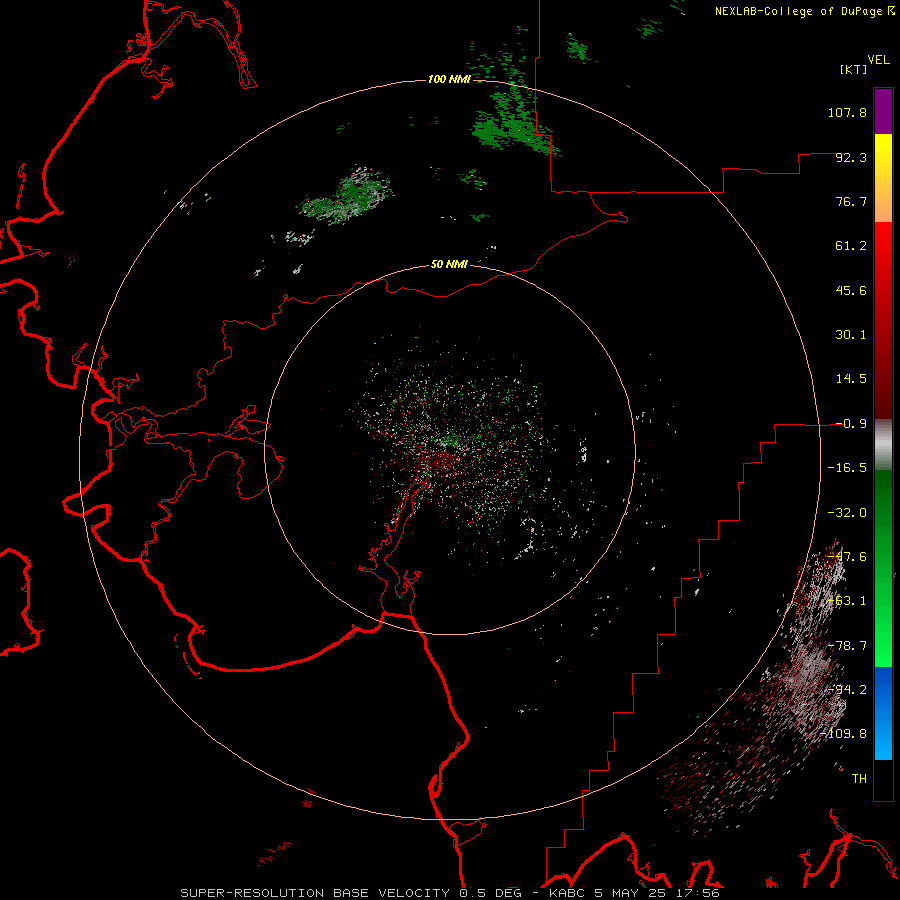Click the -0.9 velocity scale value

coord(851,424)
